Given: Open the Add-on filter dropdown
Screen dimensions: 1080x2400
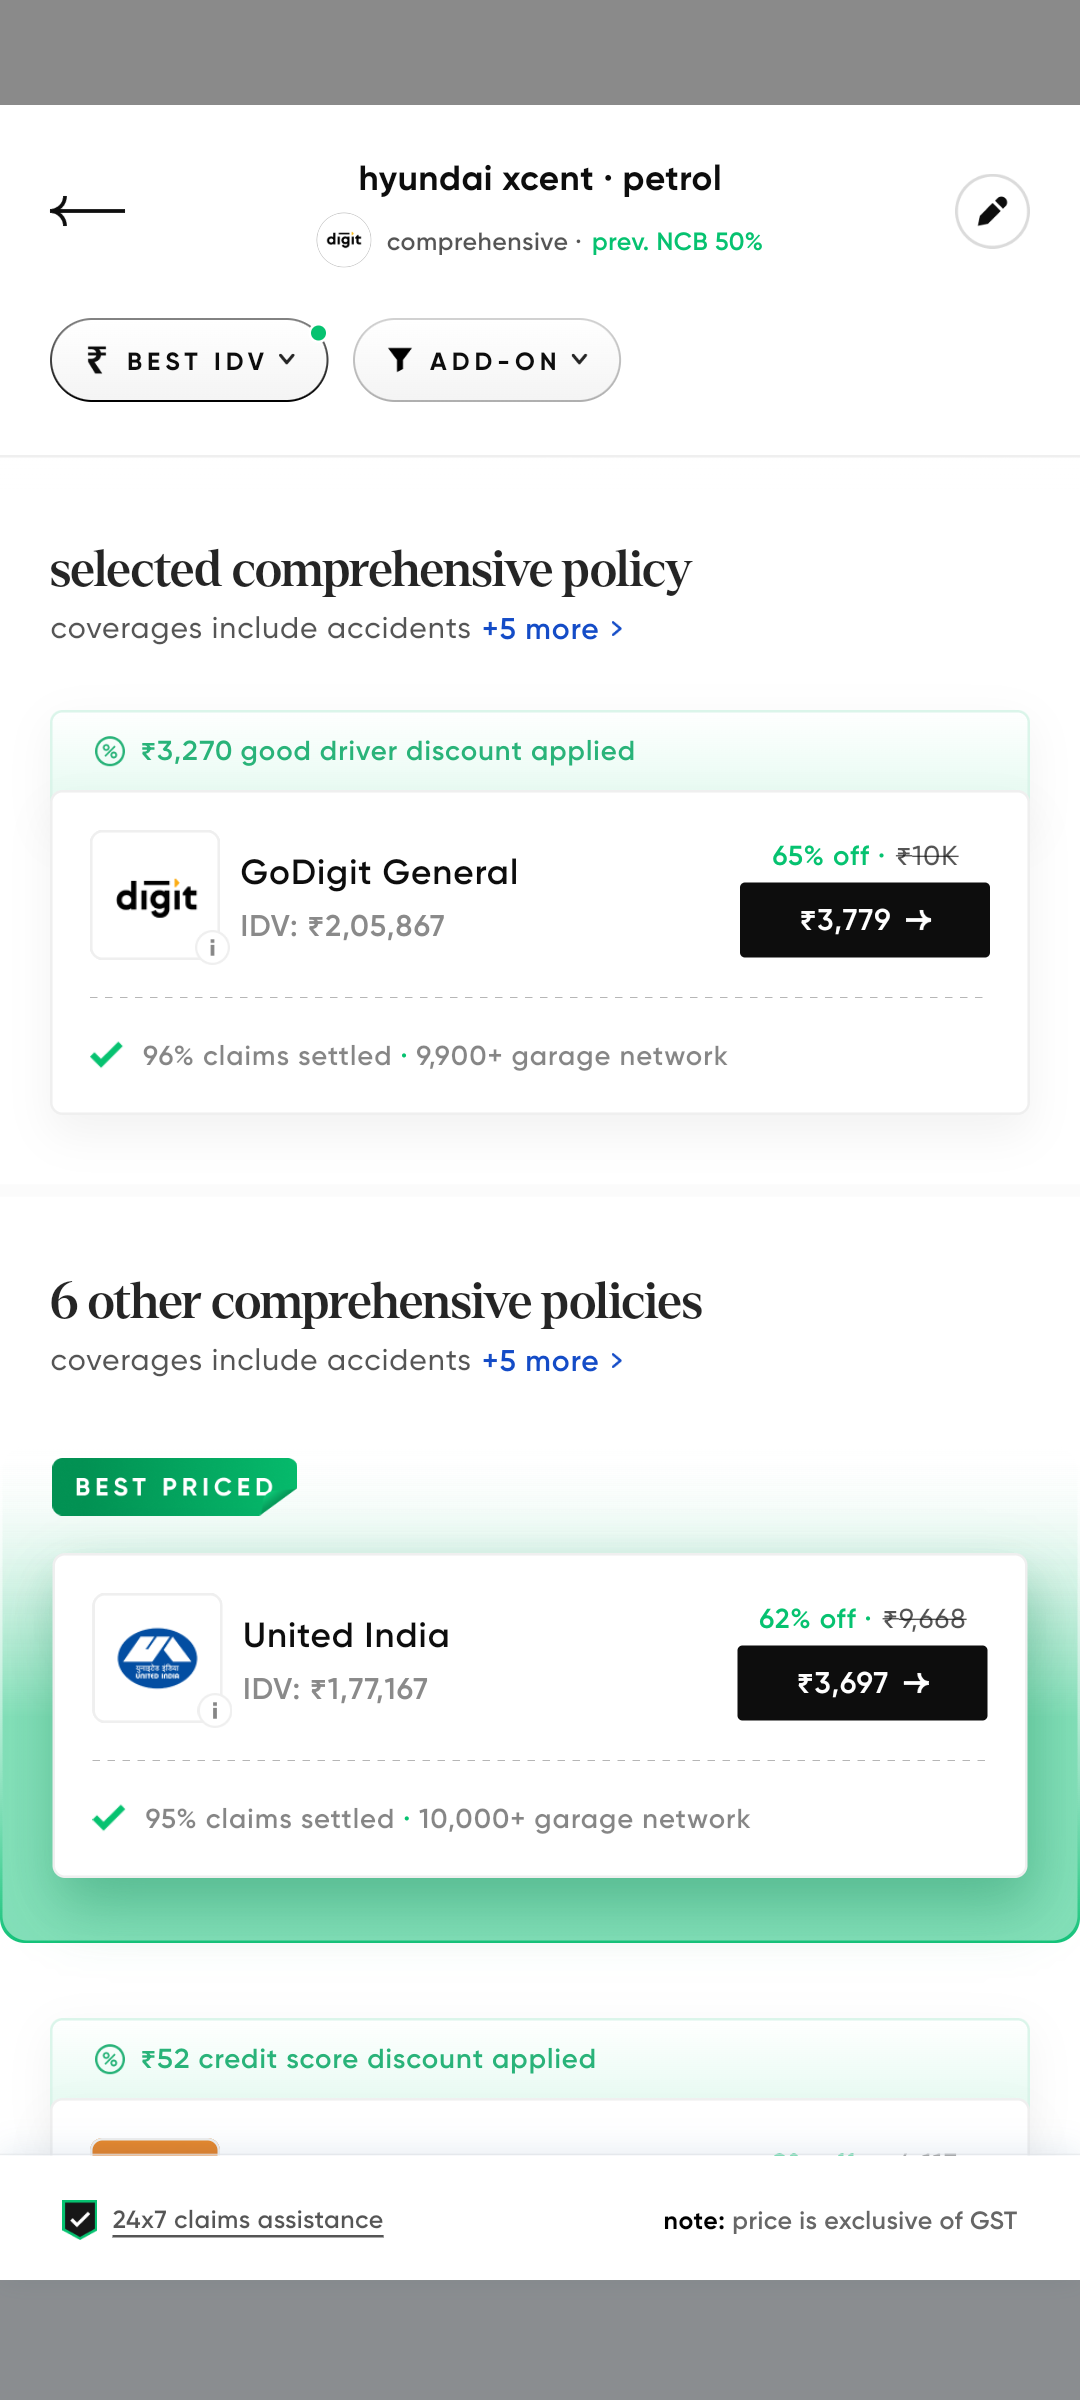Looking at the screenshot, I should tap(487, 360).
